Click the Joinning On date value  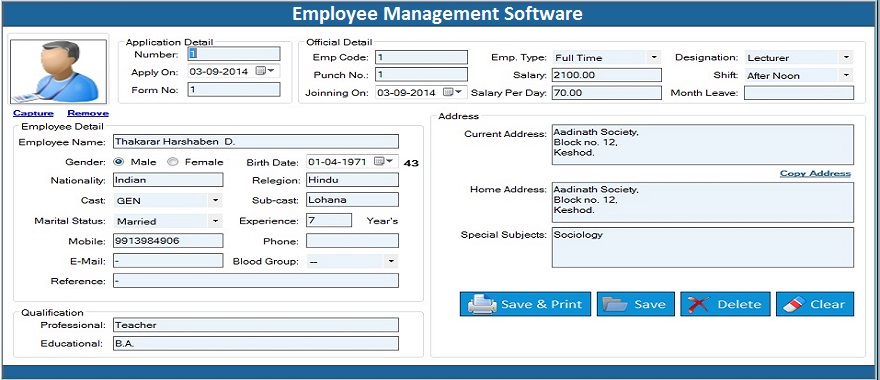[x=406, y=93]
